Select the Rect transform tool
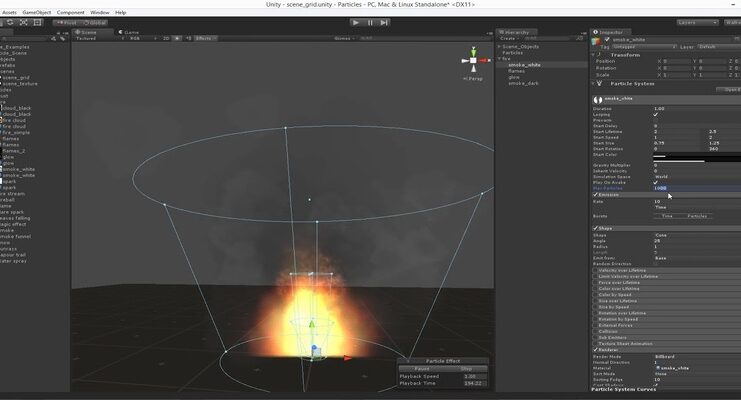The width and height of the screenshot is (741, 400). pos(37,22)
